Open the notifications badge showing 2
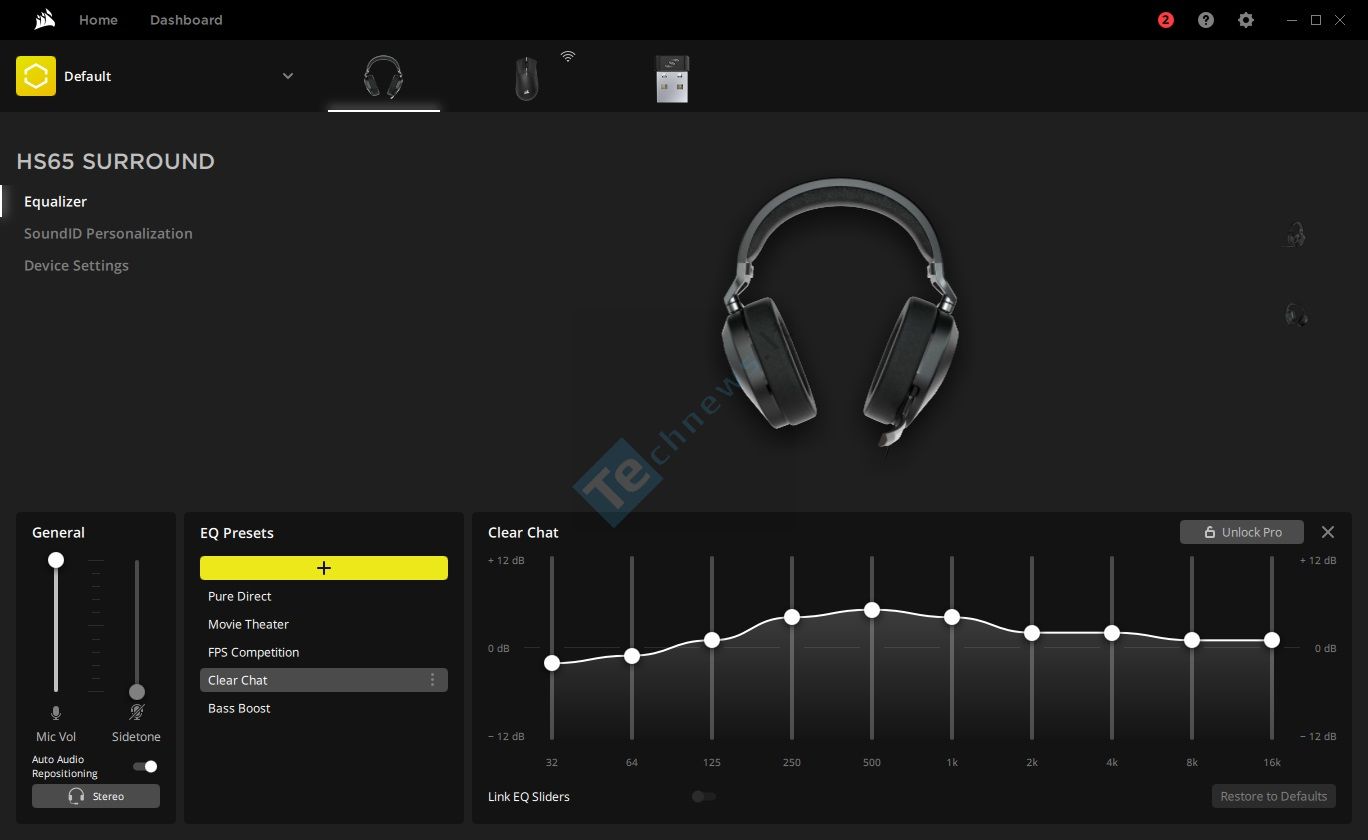The height and width of the screenshot is (840, 1368). pyautogui.click(x=1166, y=20)
